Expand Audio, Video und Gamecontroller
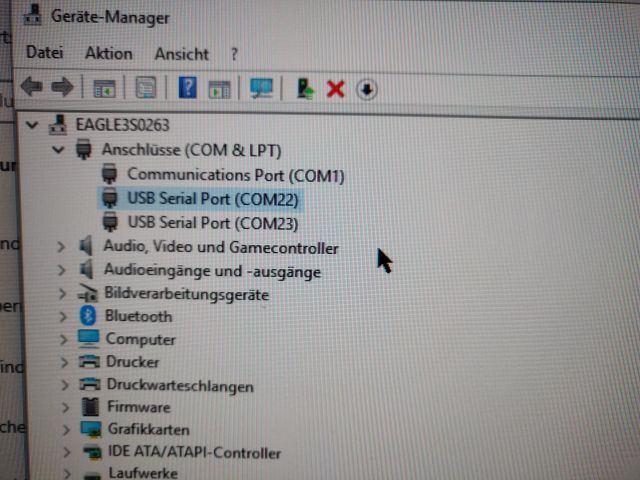The width and height of the screenshot is (640, 480). (x=61, y=247)
